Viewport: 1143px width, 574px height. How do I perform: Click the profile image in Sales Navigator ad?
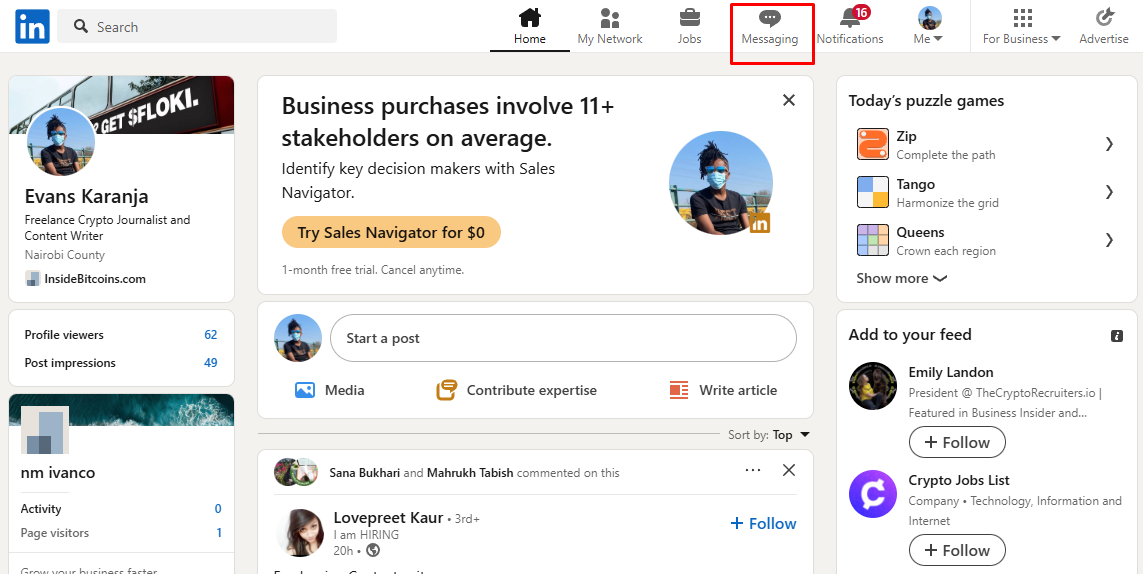(x=721, y=183)
